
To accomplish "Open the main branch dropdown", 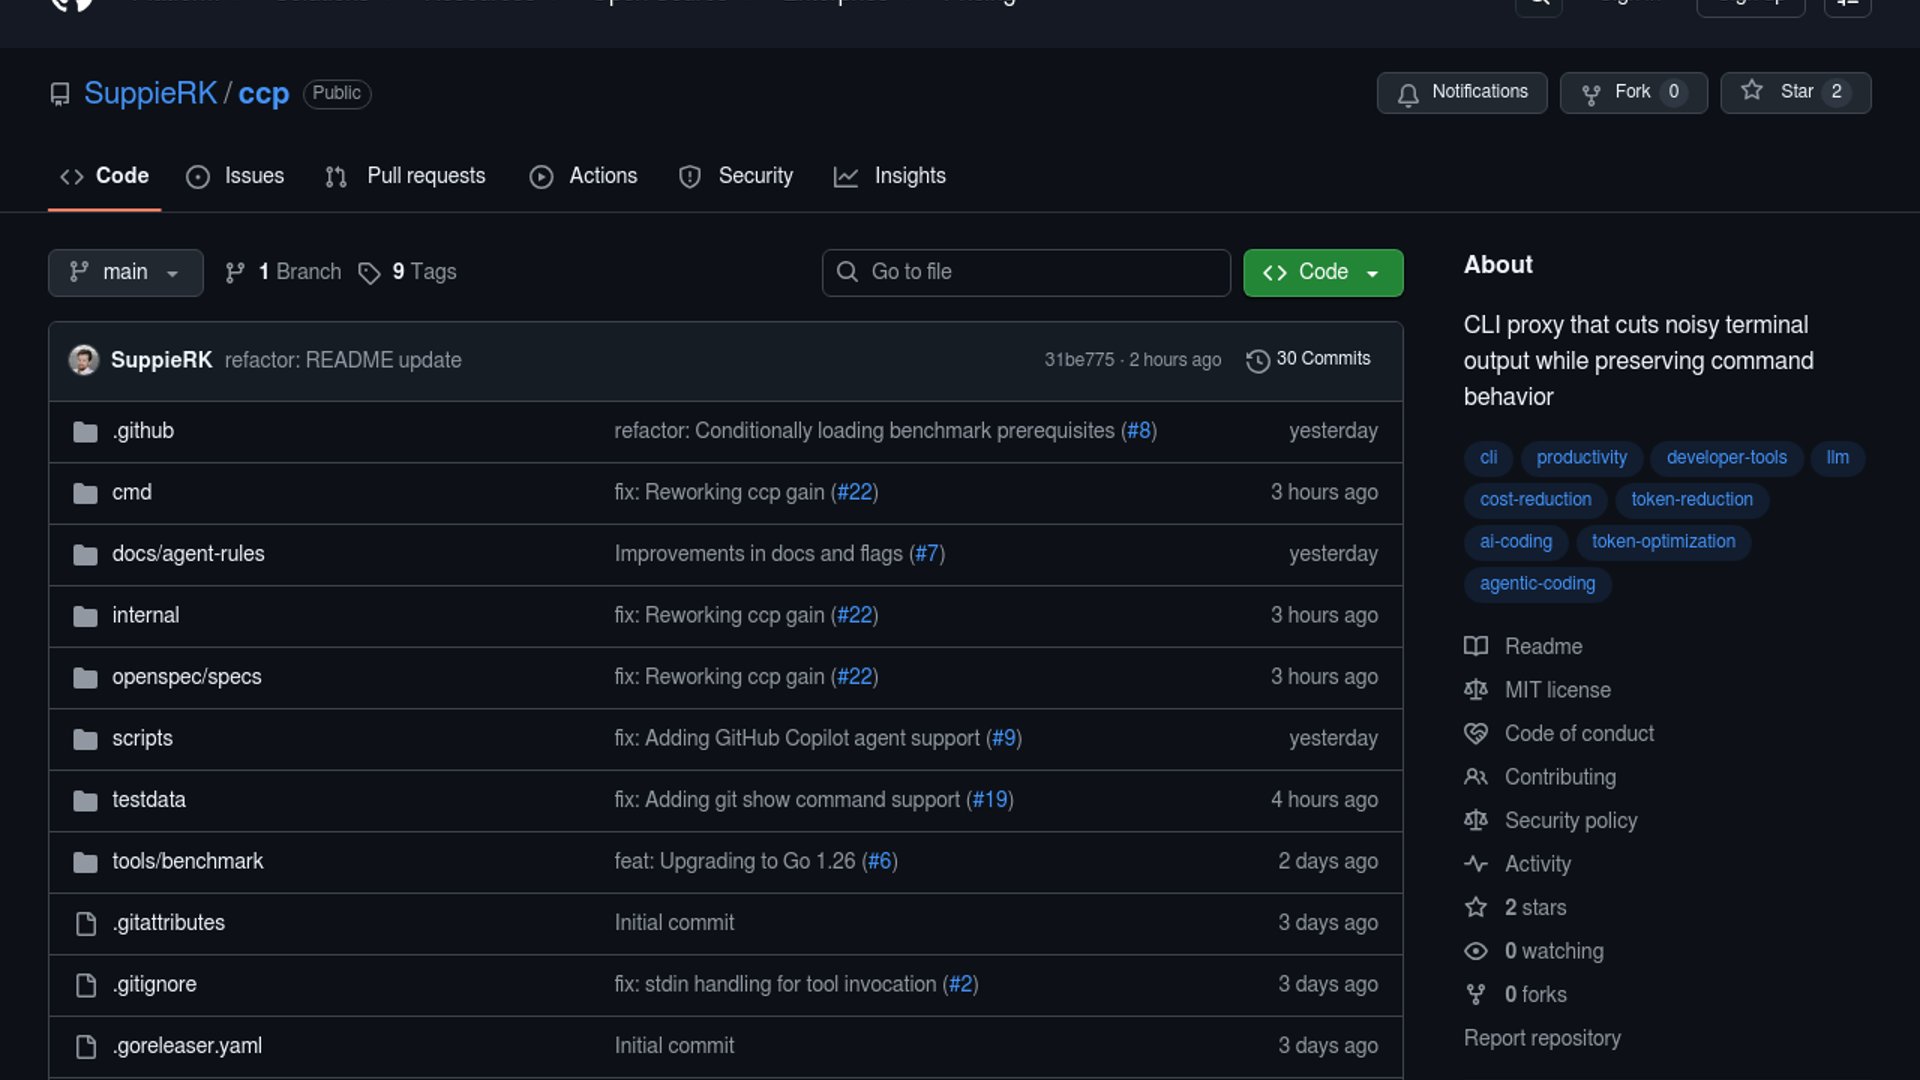I will point(125,272).
